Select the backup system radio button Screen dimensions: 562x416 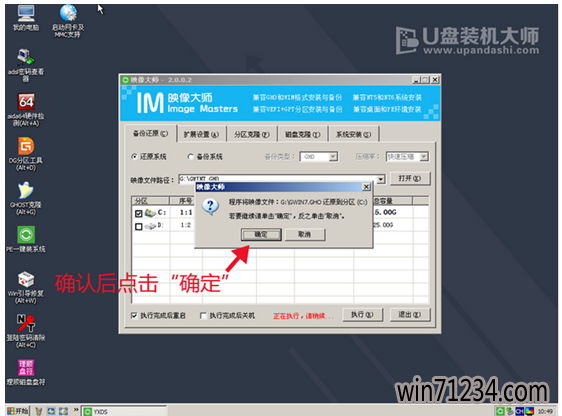pos(191,157)
